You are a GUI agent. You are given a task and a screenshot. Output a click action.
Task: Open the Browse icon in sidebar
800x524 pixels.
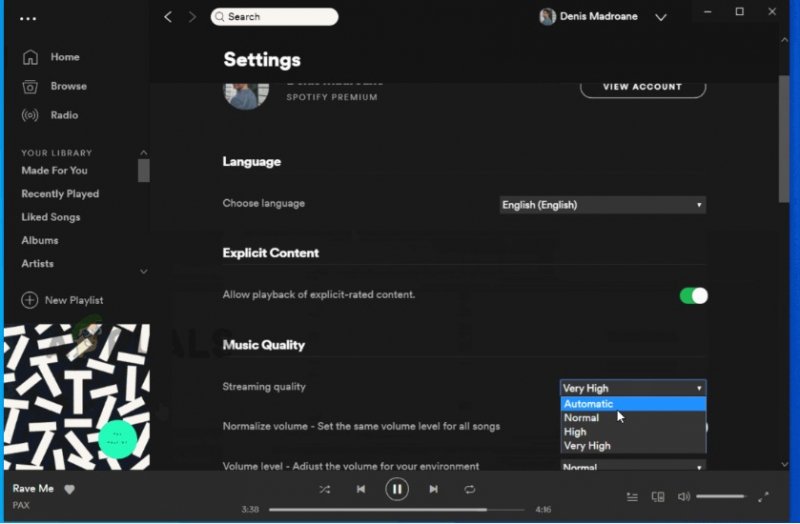(30, 87)
